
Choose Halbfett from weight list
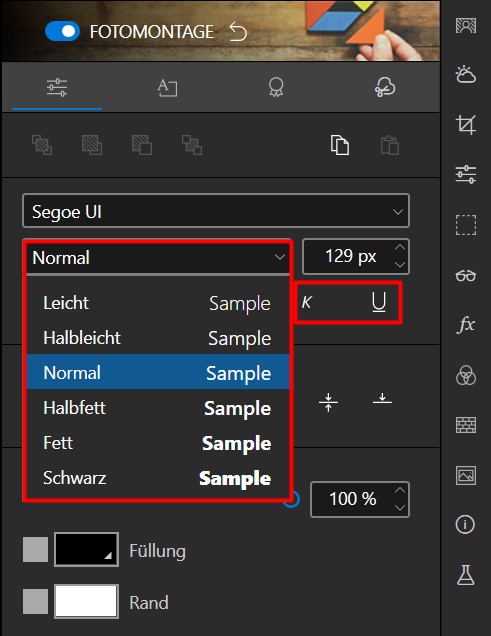pos(158,408)
